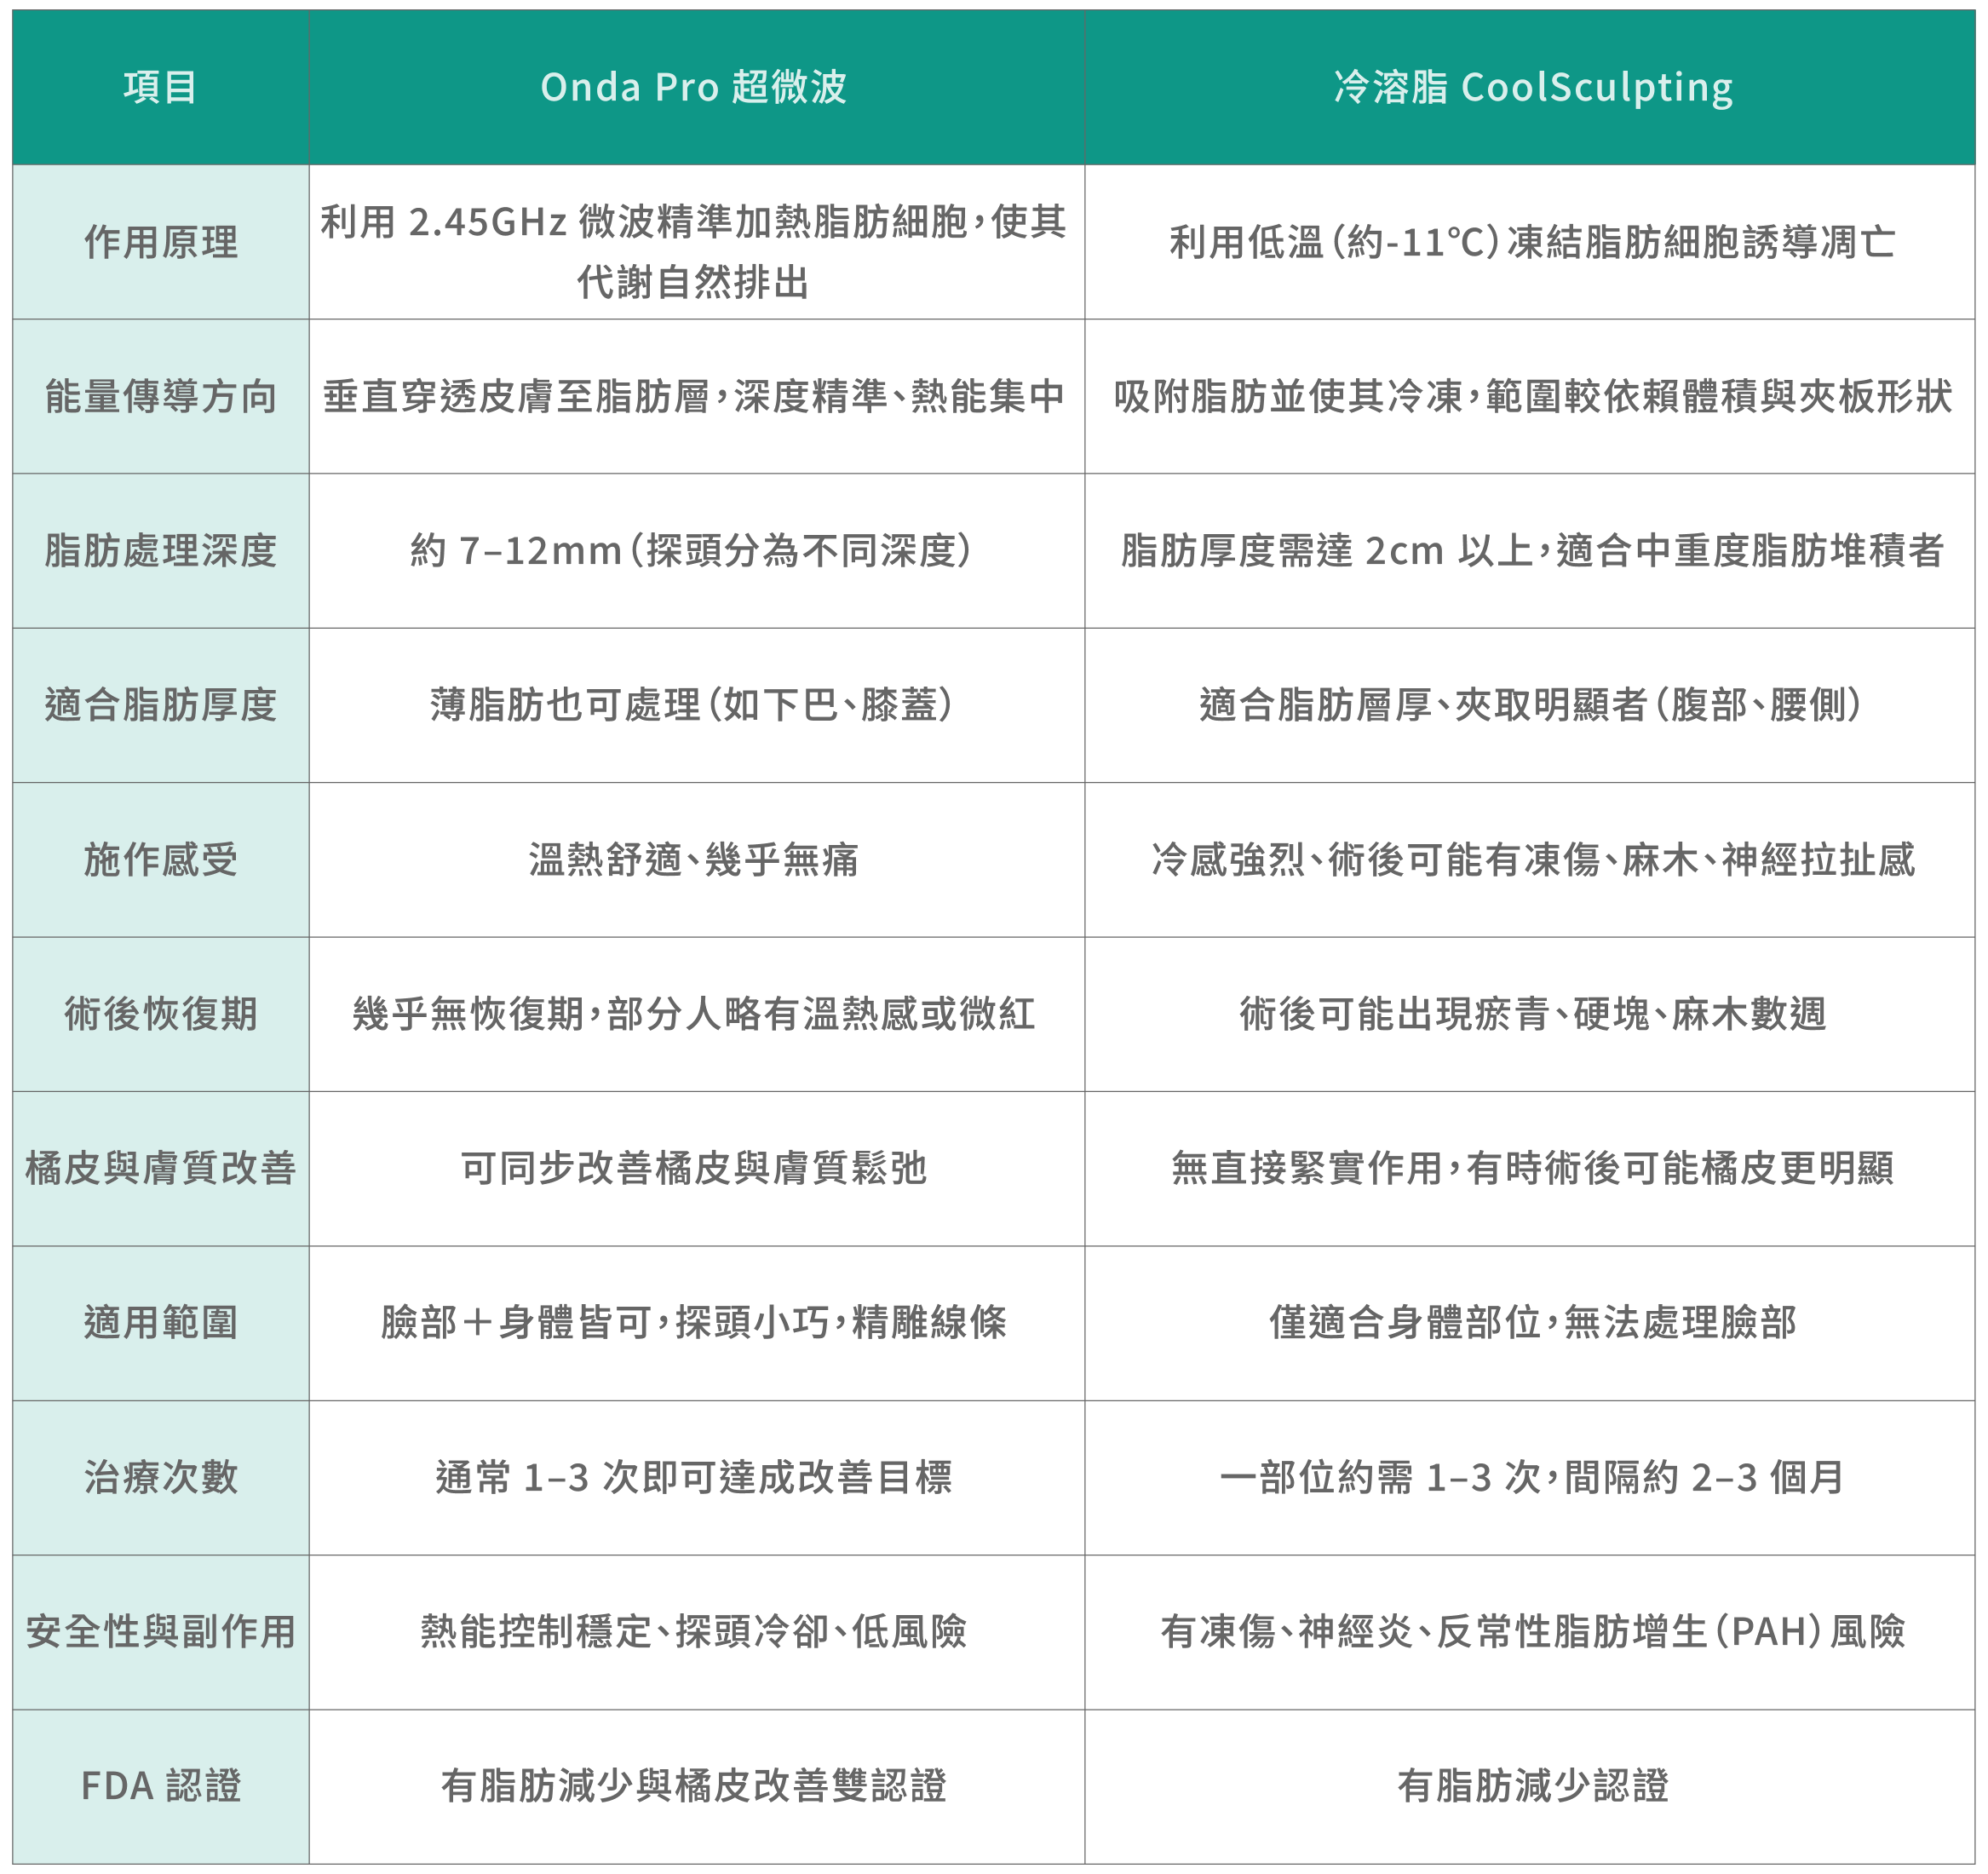Select the 橘皮與膚質改善 row label
The image size is (1988, 1874).
tap(160, 1167)
